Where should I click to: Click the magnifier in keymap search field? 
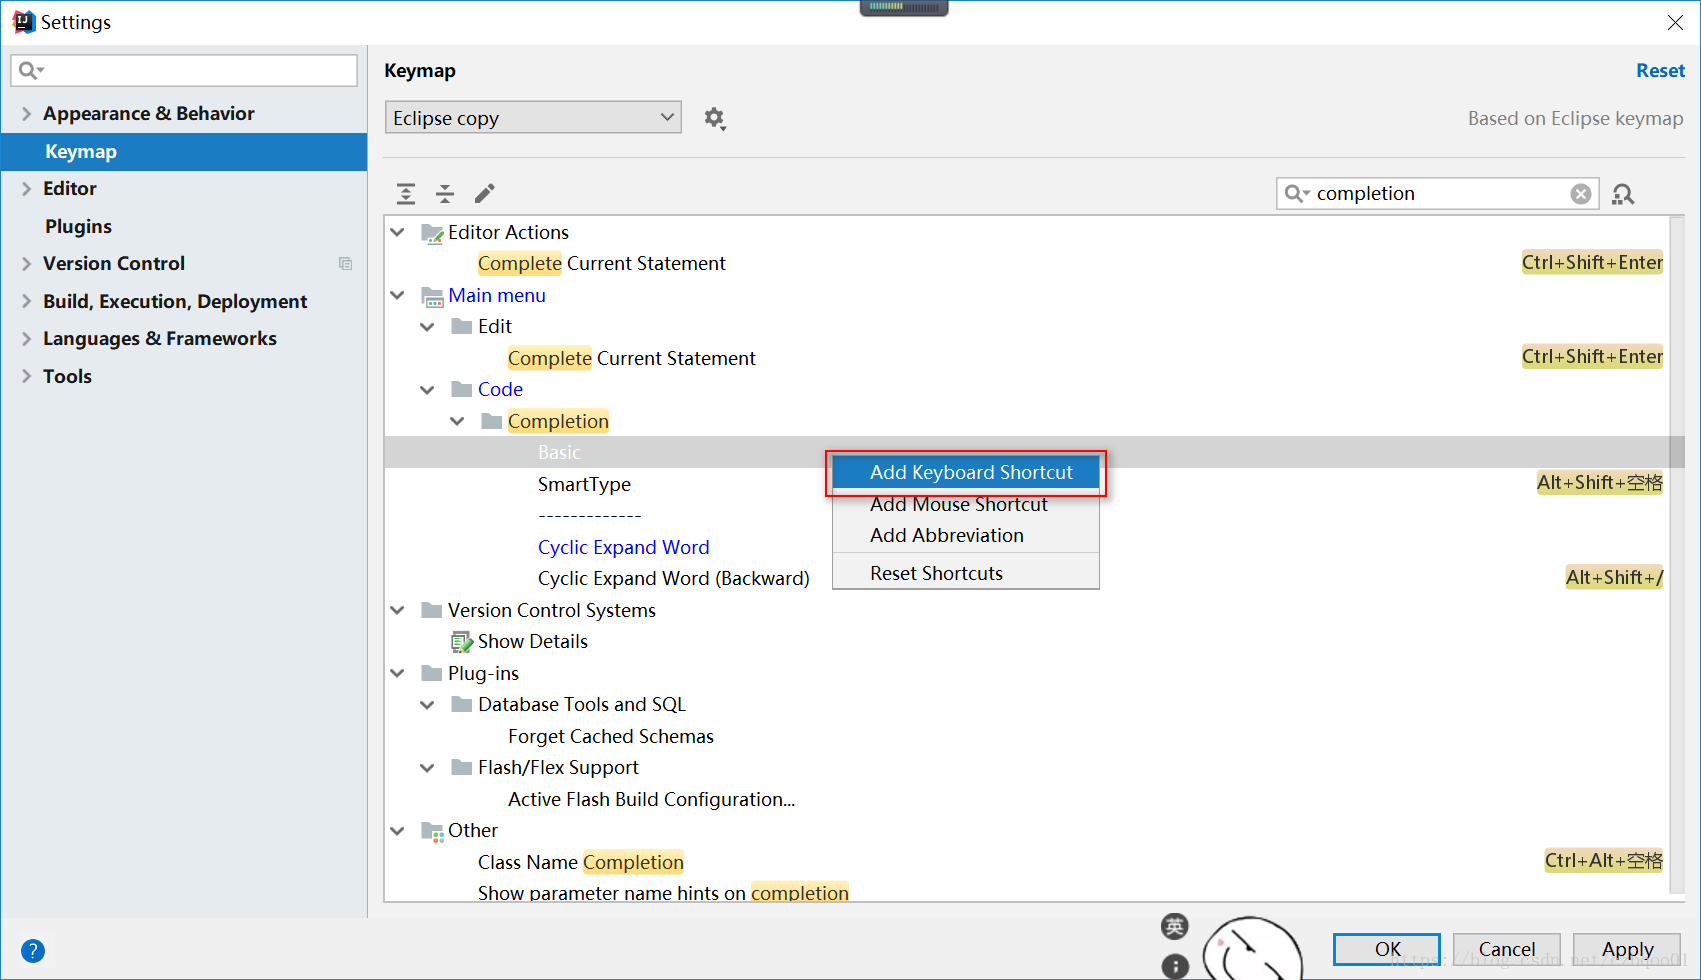(x=1297, y=194)
